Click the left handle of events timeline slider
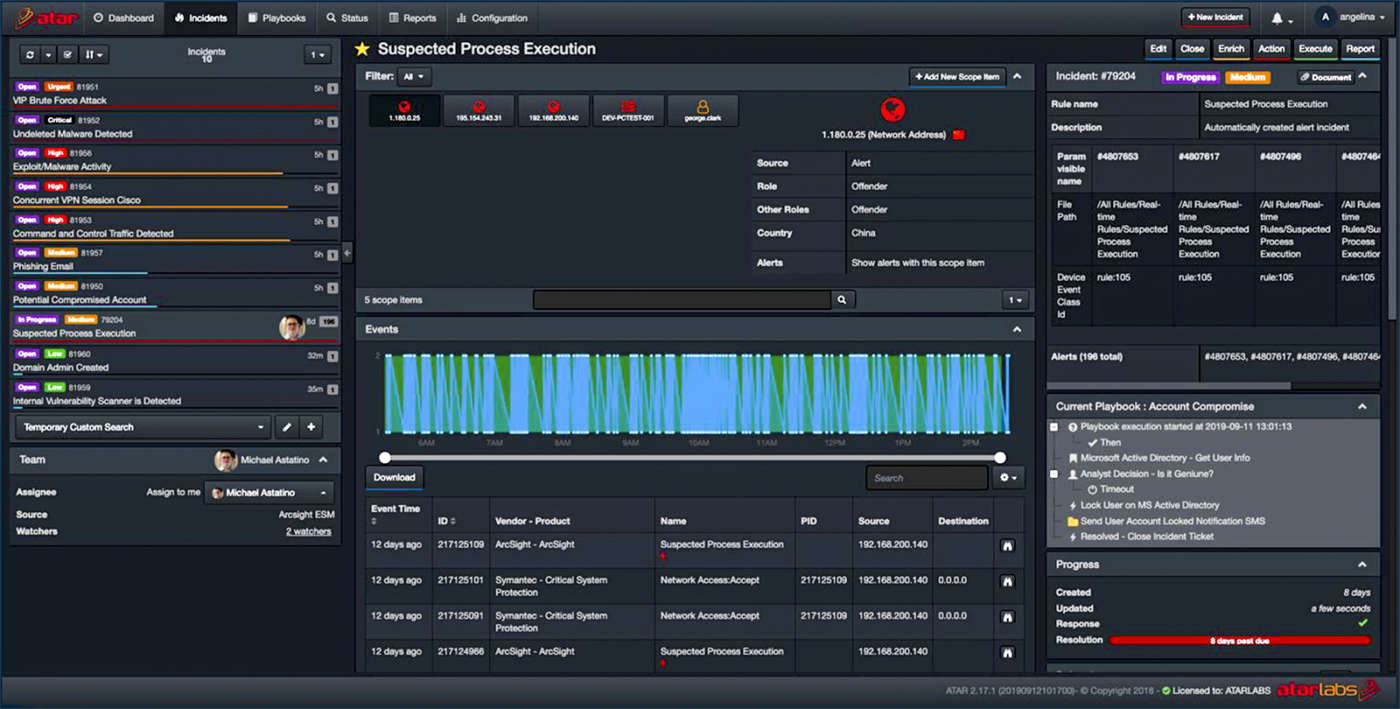This screenshot has width=1400, height=709. coord(385,458)
